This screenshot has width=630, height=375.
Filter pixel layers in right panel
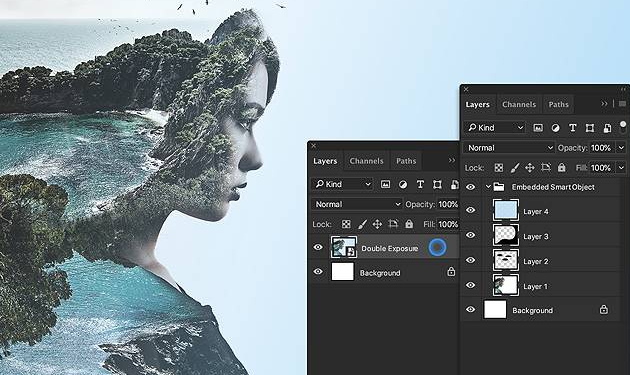tap(538, 128)
